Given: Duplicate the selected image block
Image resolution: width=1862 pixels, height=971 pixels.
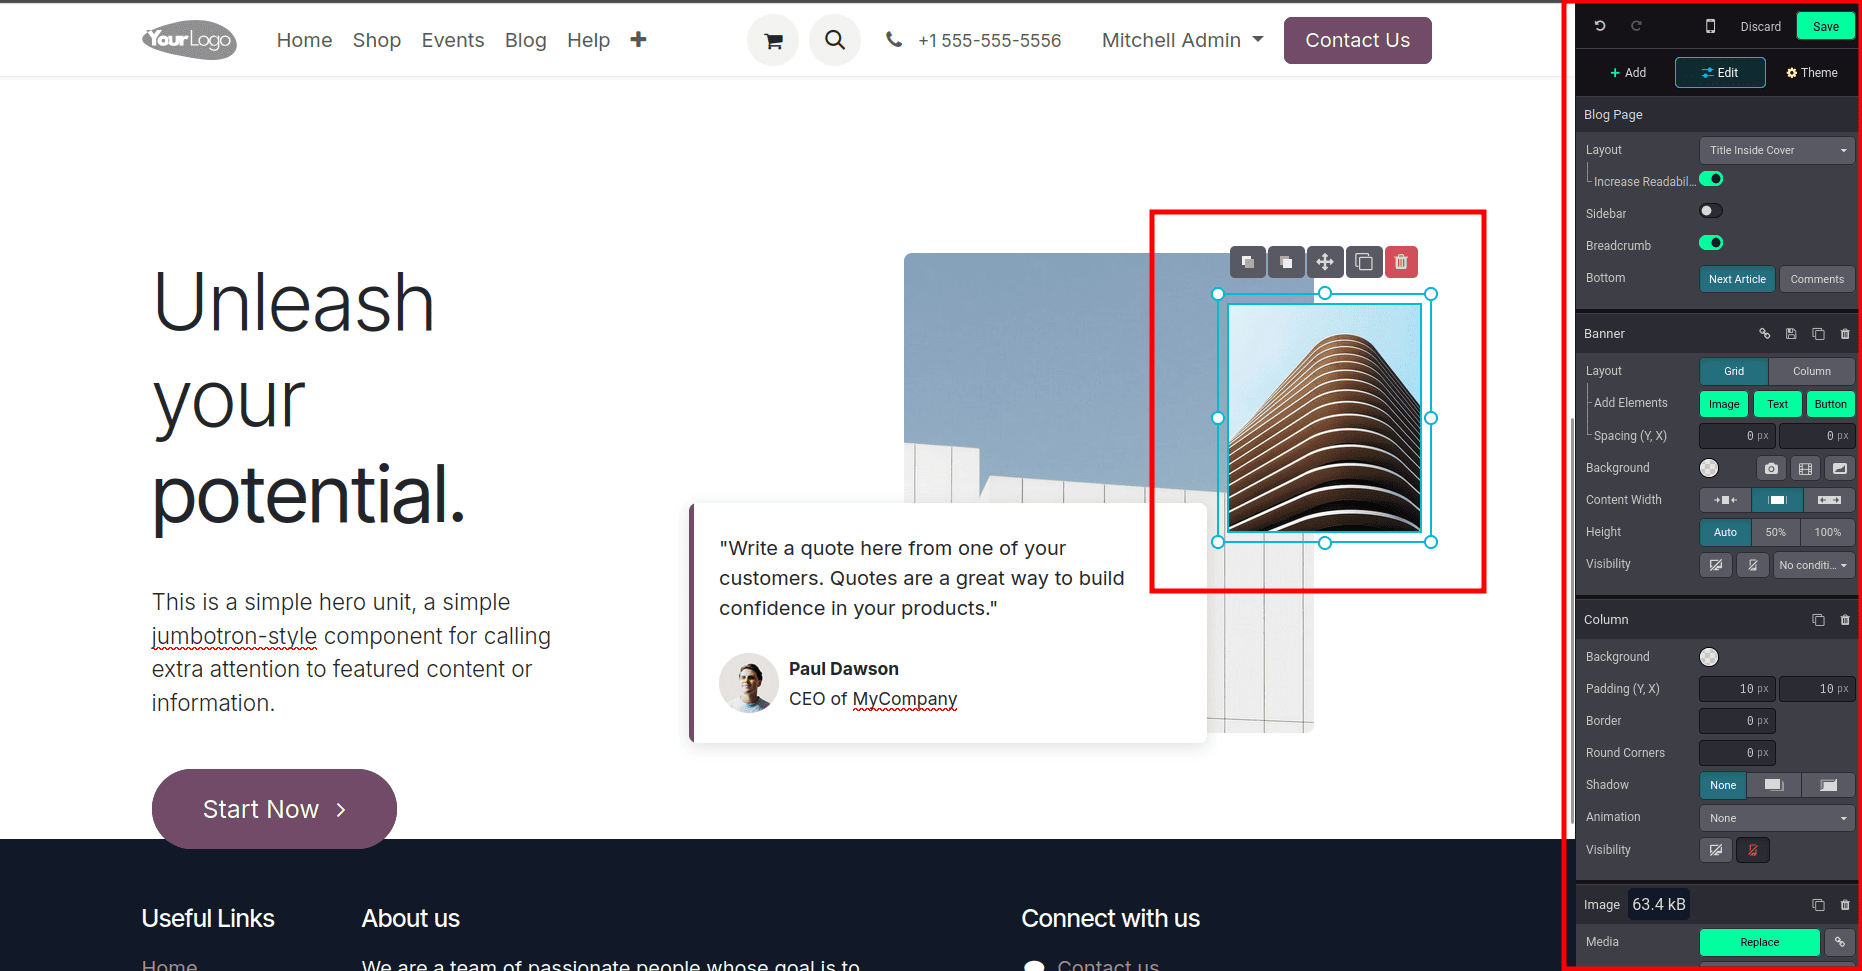Looking at the screenshot, I should click(1364, 261).
